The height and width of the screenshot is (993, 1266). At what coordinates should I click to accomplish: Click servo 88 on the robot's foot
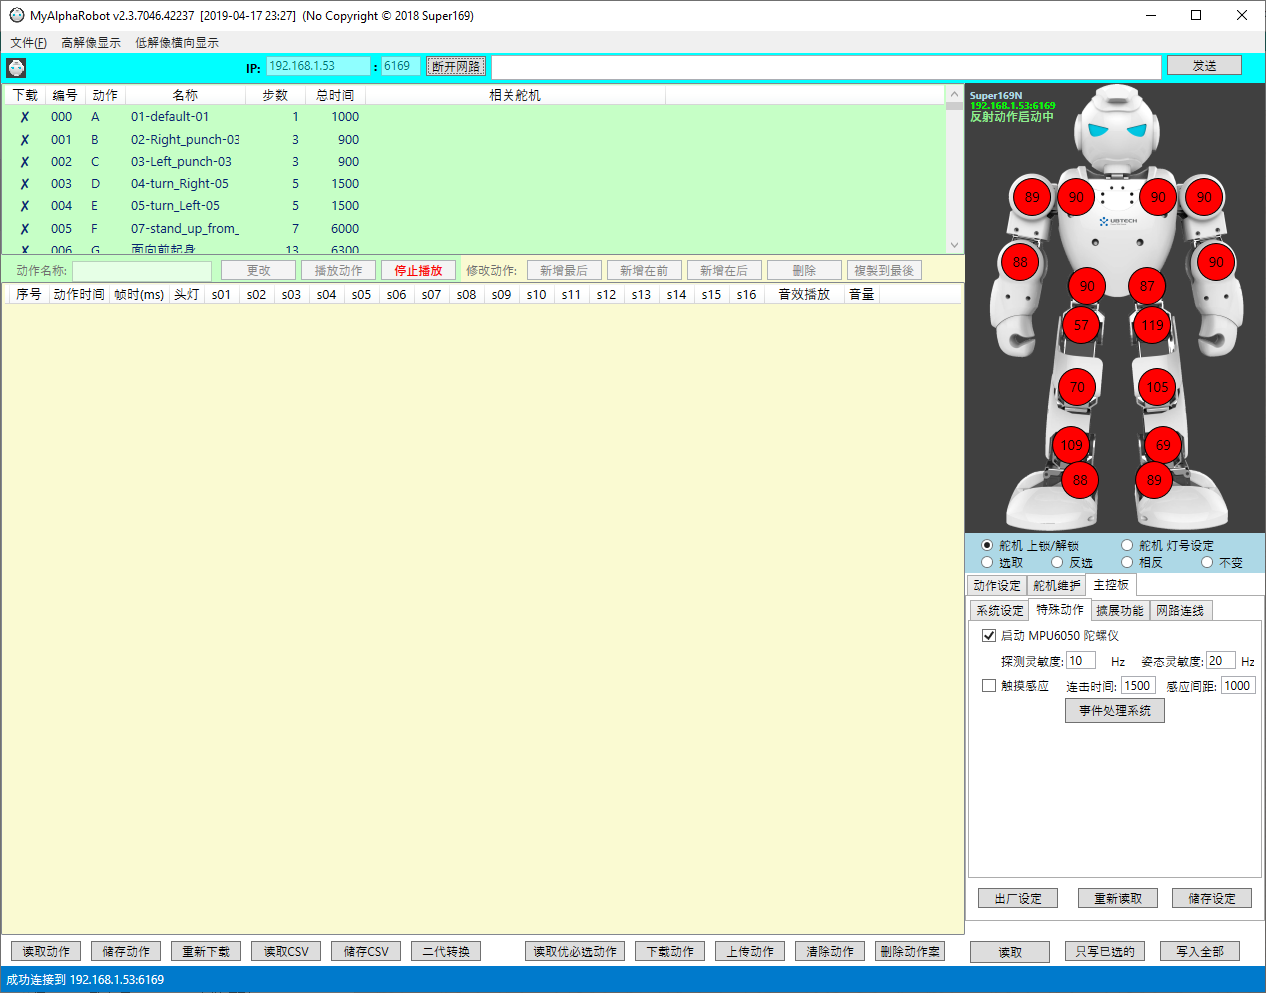coord(1080,480)
